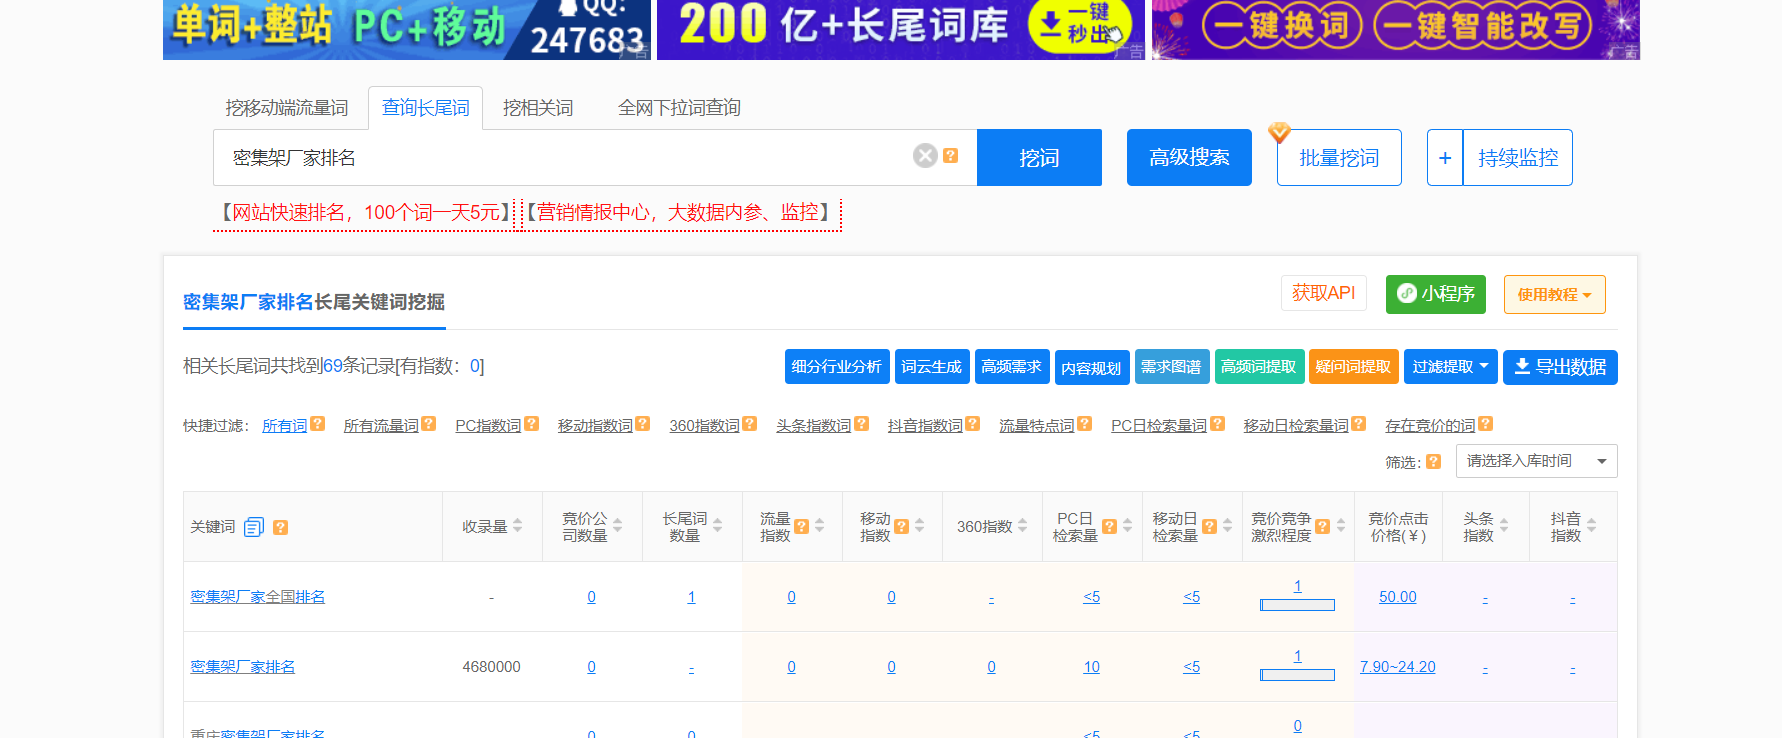Open 高级搜索 advanced search

point(1189,157)
